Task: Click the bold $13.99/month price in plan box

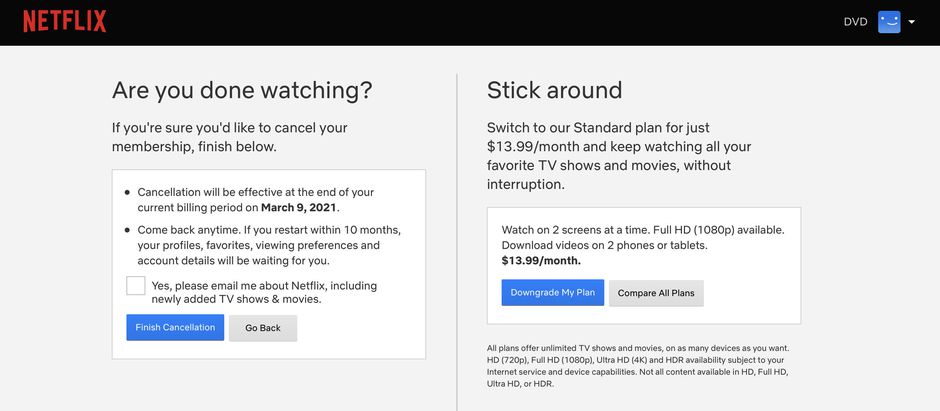Action: pos(541,260)
